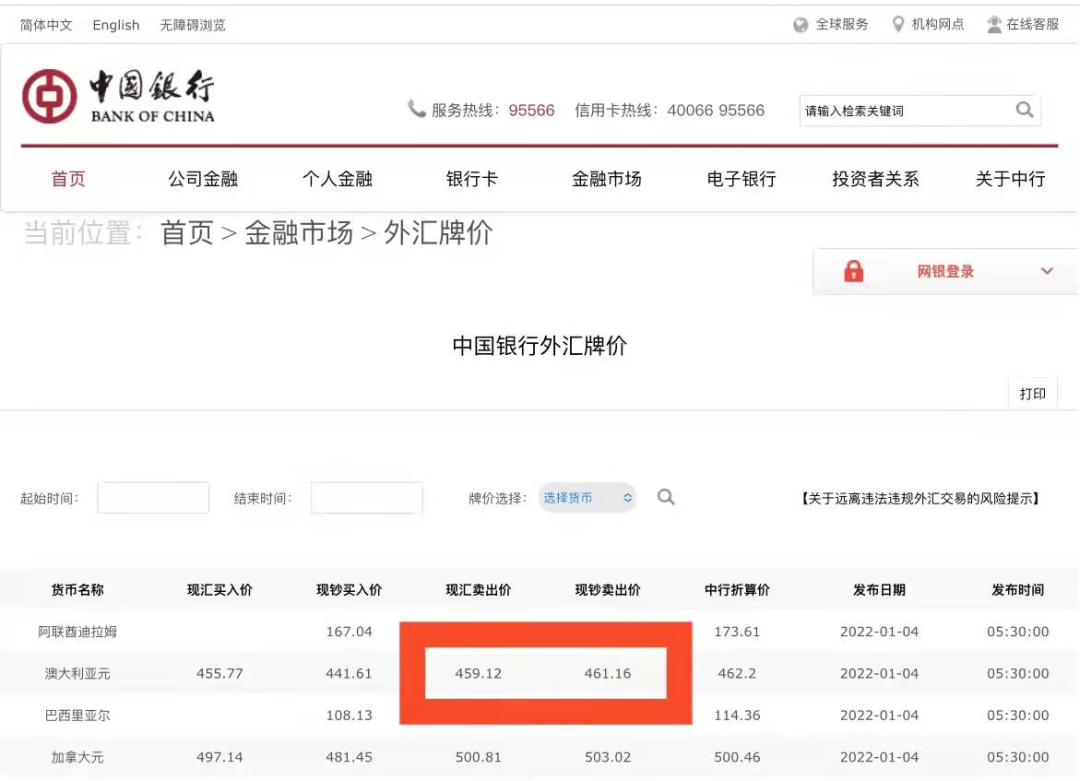Click the Bank of China logo
The height and width of the screenshot is (781, 1080).
tap(118, 96)
